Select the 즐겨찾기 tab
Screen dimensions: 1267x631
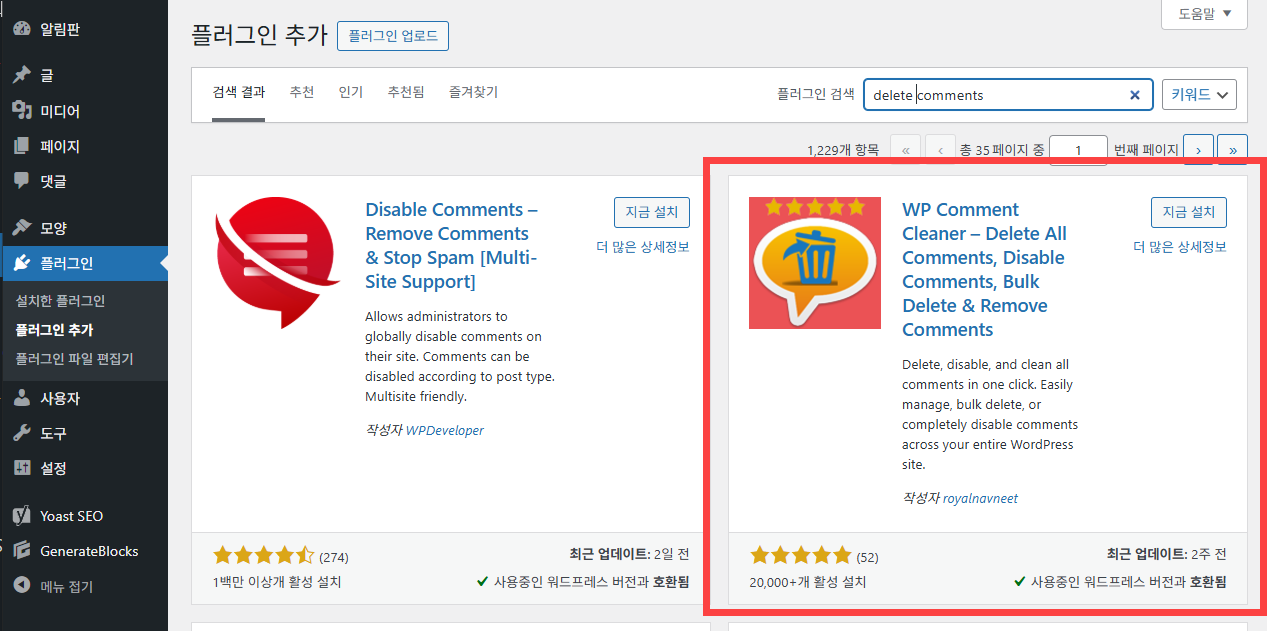[473, 92]
